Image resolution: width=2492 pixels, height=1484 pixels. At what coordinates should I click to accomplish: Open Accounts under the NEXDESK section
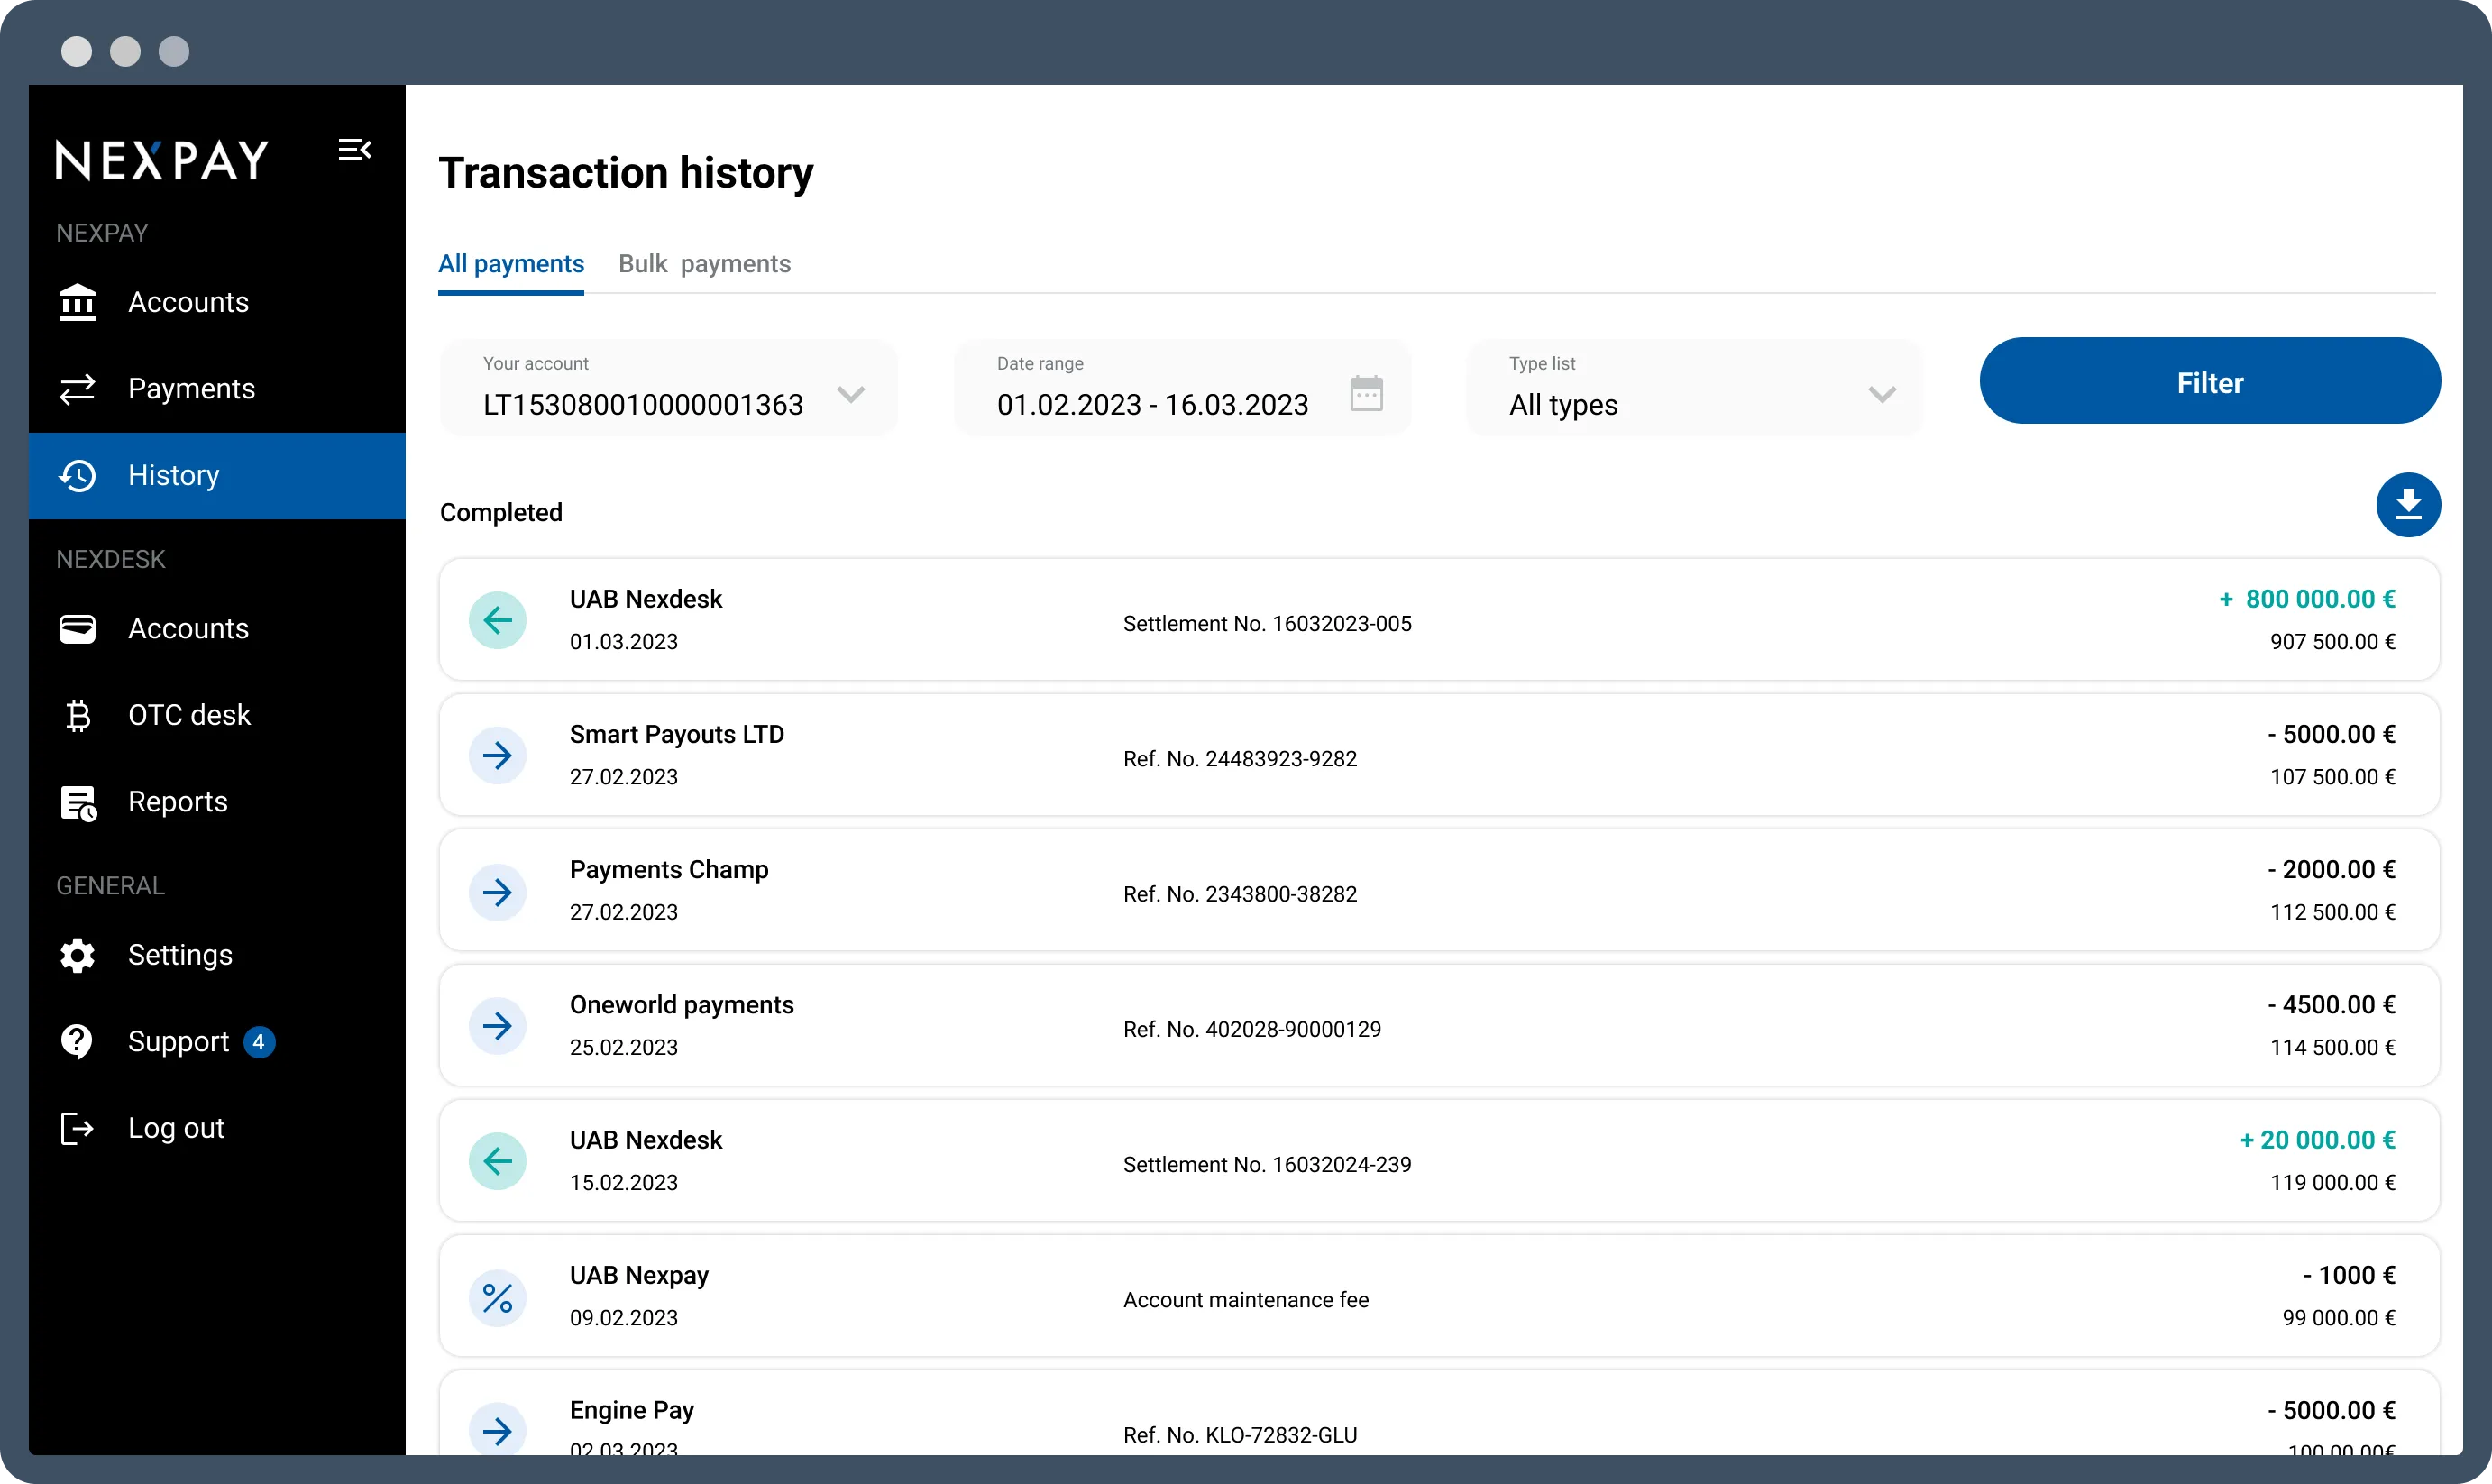(x=217, y=628)
